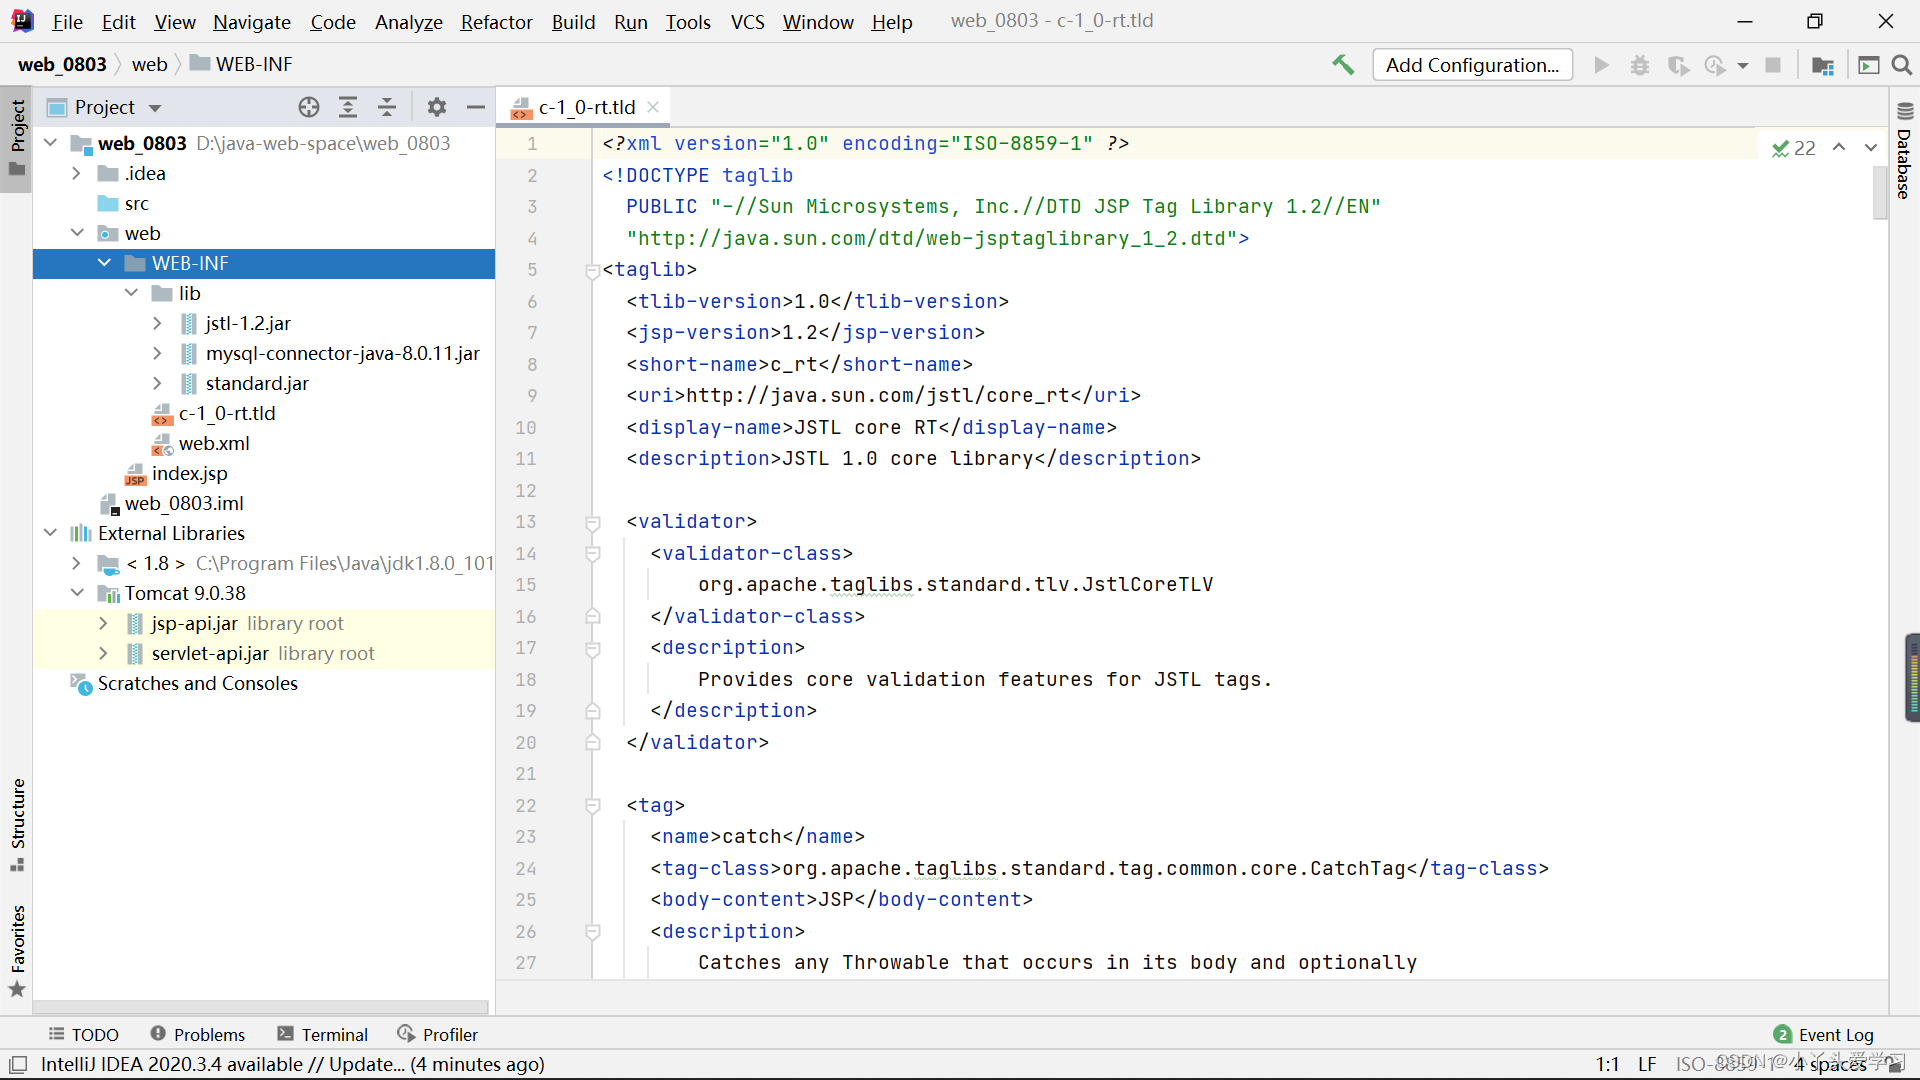Click the Build Project hammer icon

pyautogui.click(x=1343, y=65)
